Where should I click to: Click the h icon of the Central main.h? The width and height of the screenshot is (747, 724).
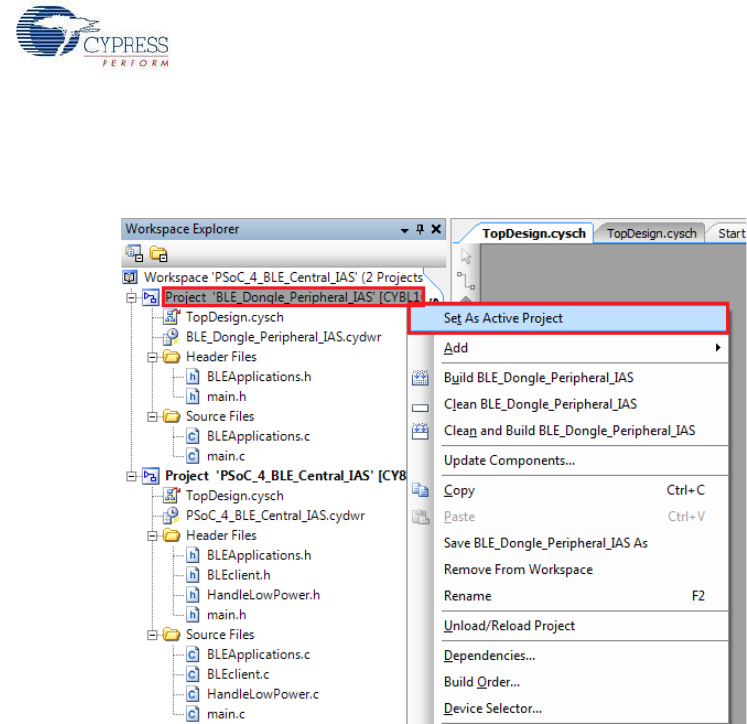click(x=192, y=615)
